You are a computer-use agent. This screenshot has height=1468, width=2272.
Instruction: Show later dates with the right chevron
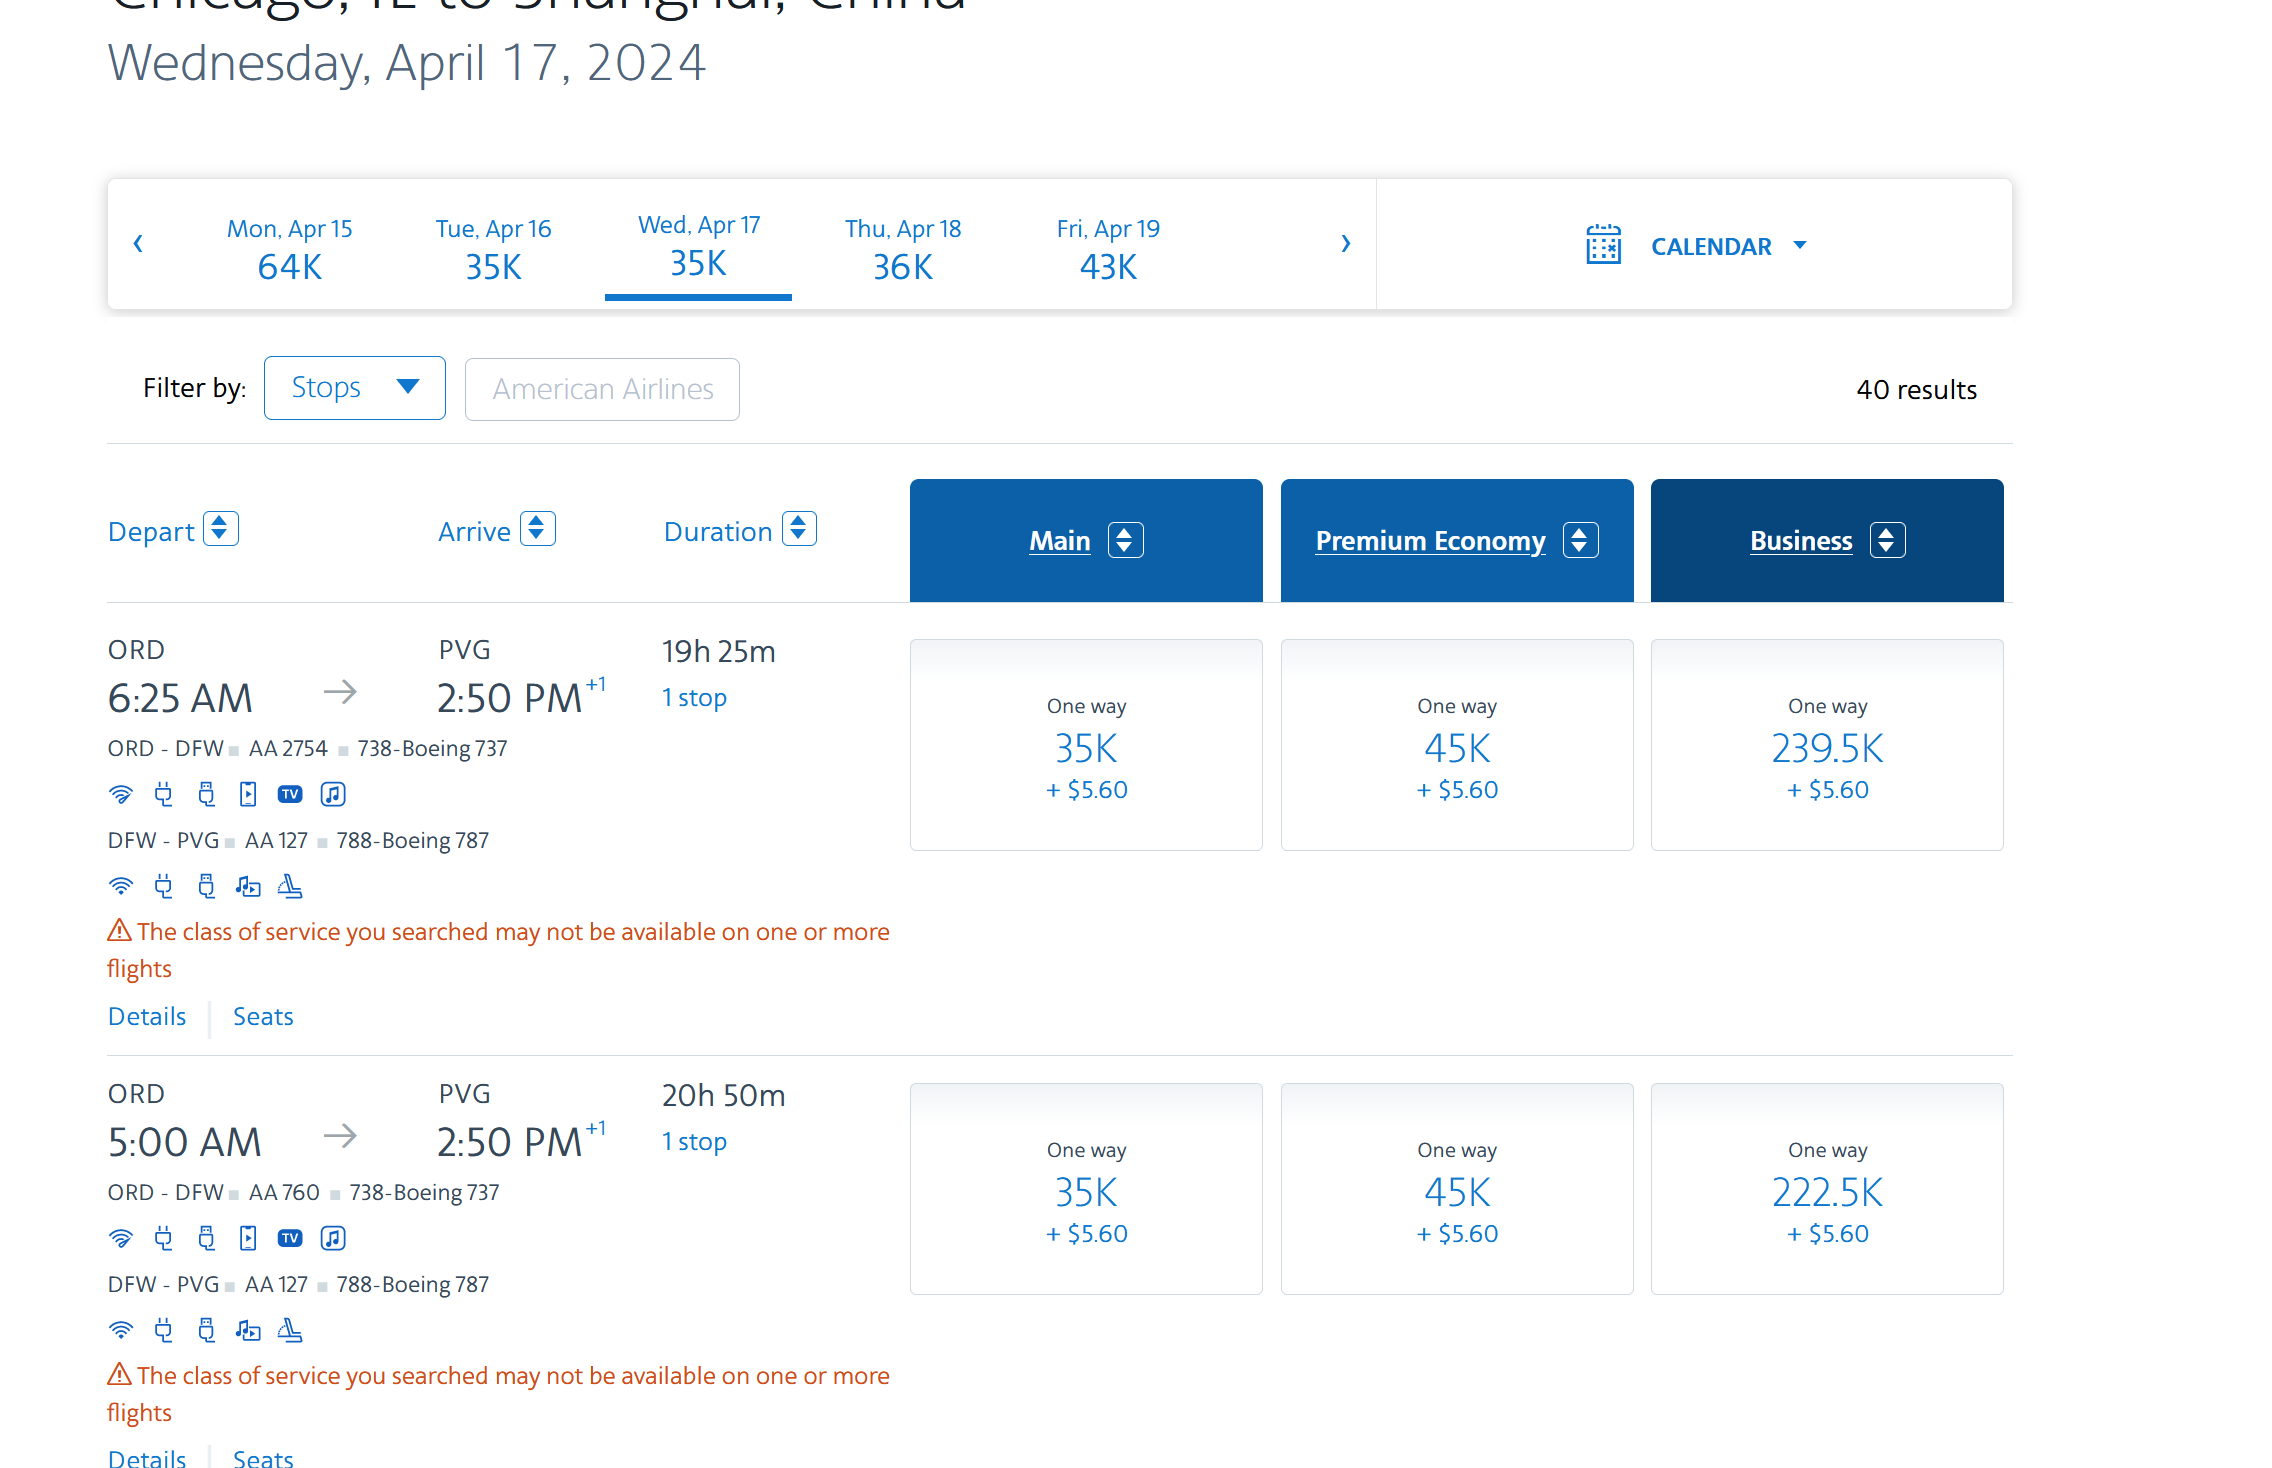point(1345,243)
